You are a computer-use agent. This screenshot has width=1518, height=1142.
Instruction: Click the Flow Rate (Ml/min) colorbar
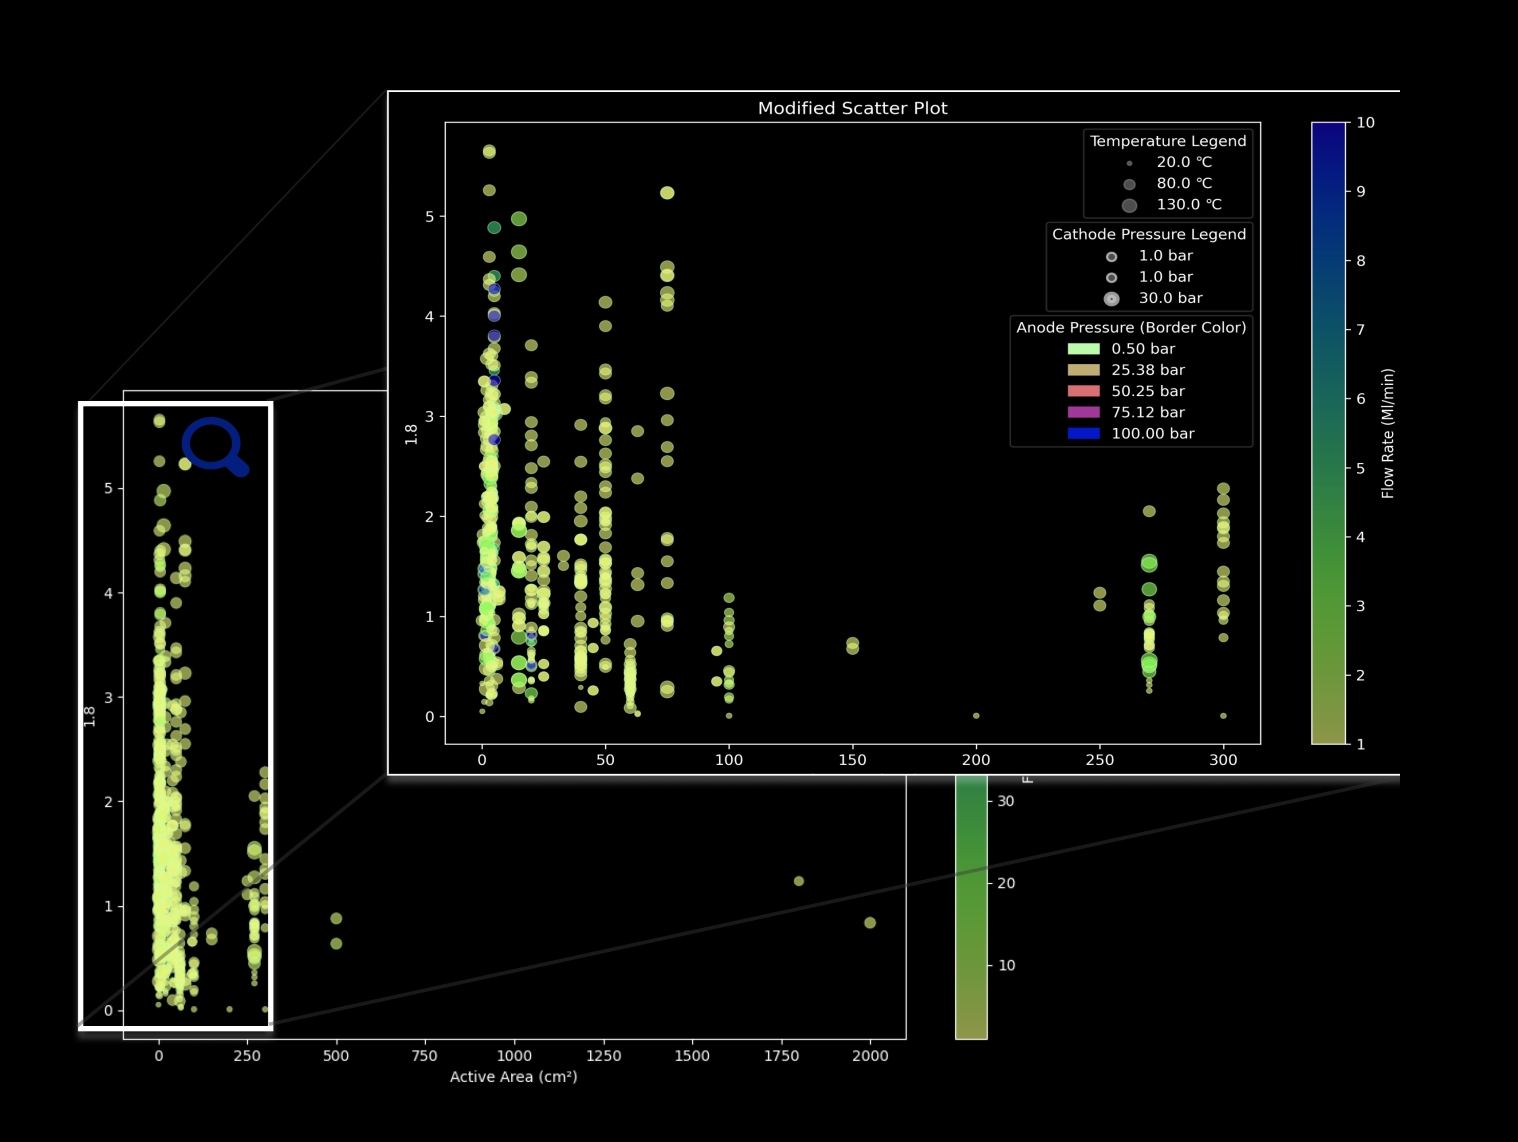tap(1328, 433)
